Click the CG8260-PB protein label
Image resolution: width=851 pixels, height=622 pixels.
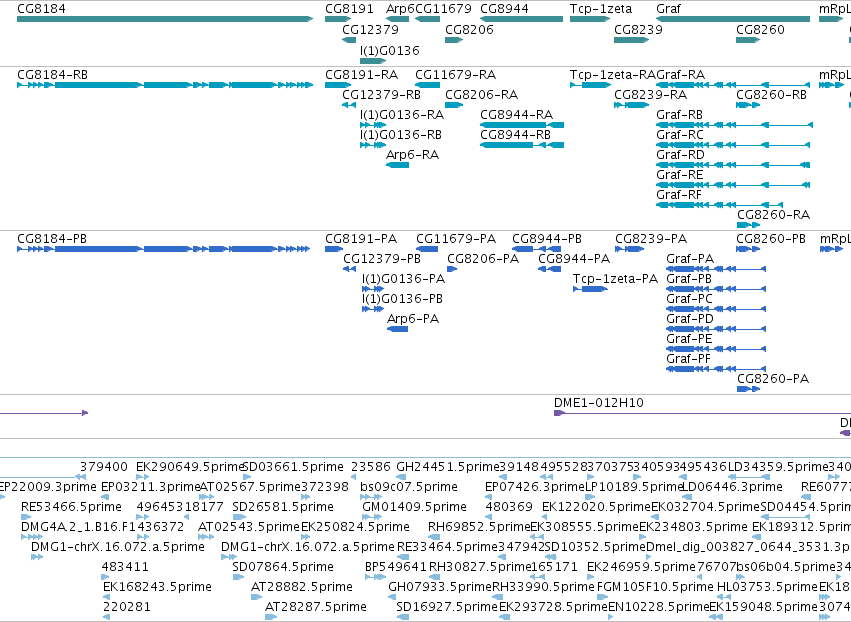[771, 239]
